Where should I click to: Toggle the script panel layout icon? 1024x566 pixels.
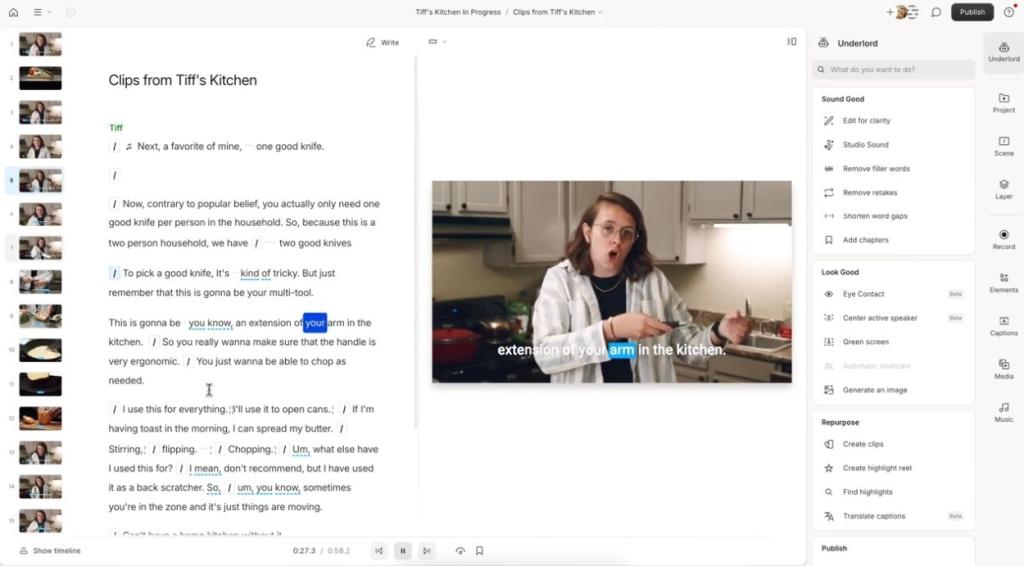[791, 42]
